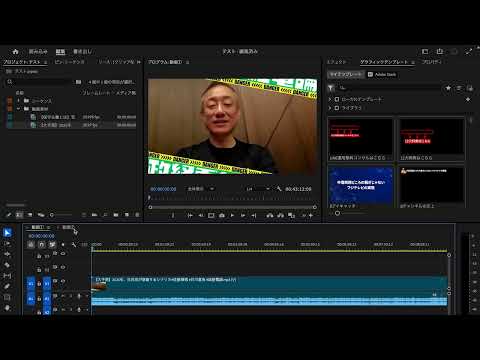Create a new bin in project panel
480x360 pixels.
116,215
